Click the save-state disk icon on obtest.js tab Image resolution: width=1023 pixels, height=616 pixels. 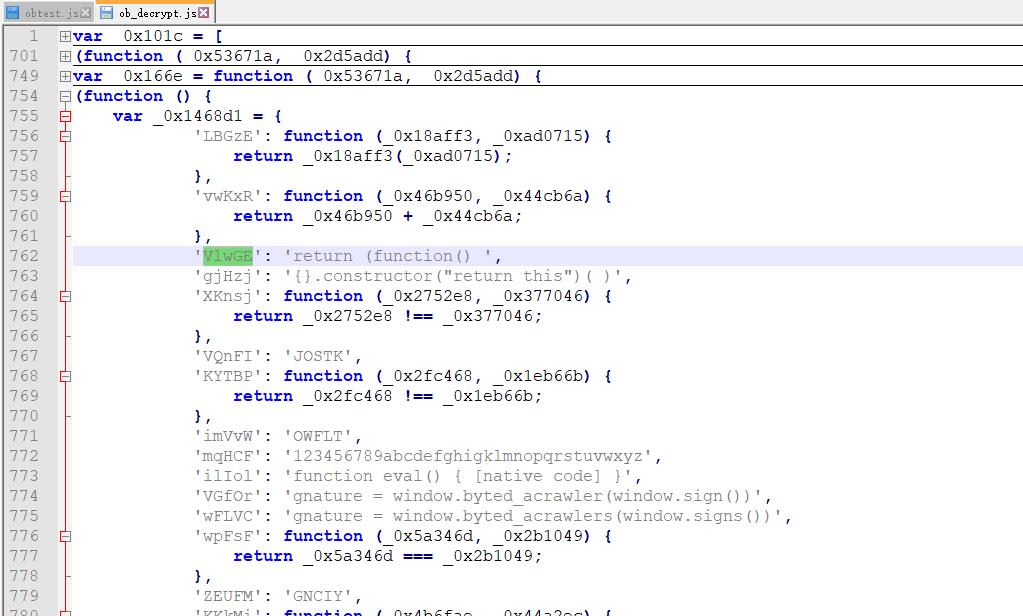12,12
